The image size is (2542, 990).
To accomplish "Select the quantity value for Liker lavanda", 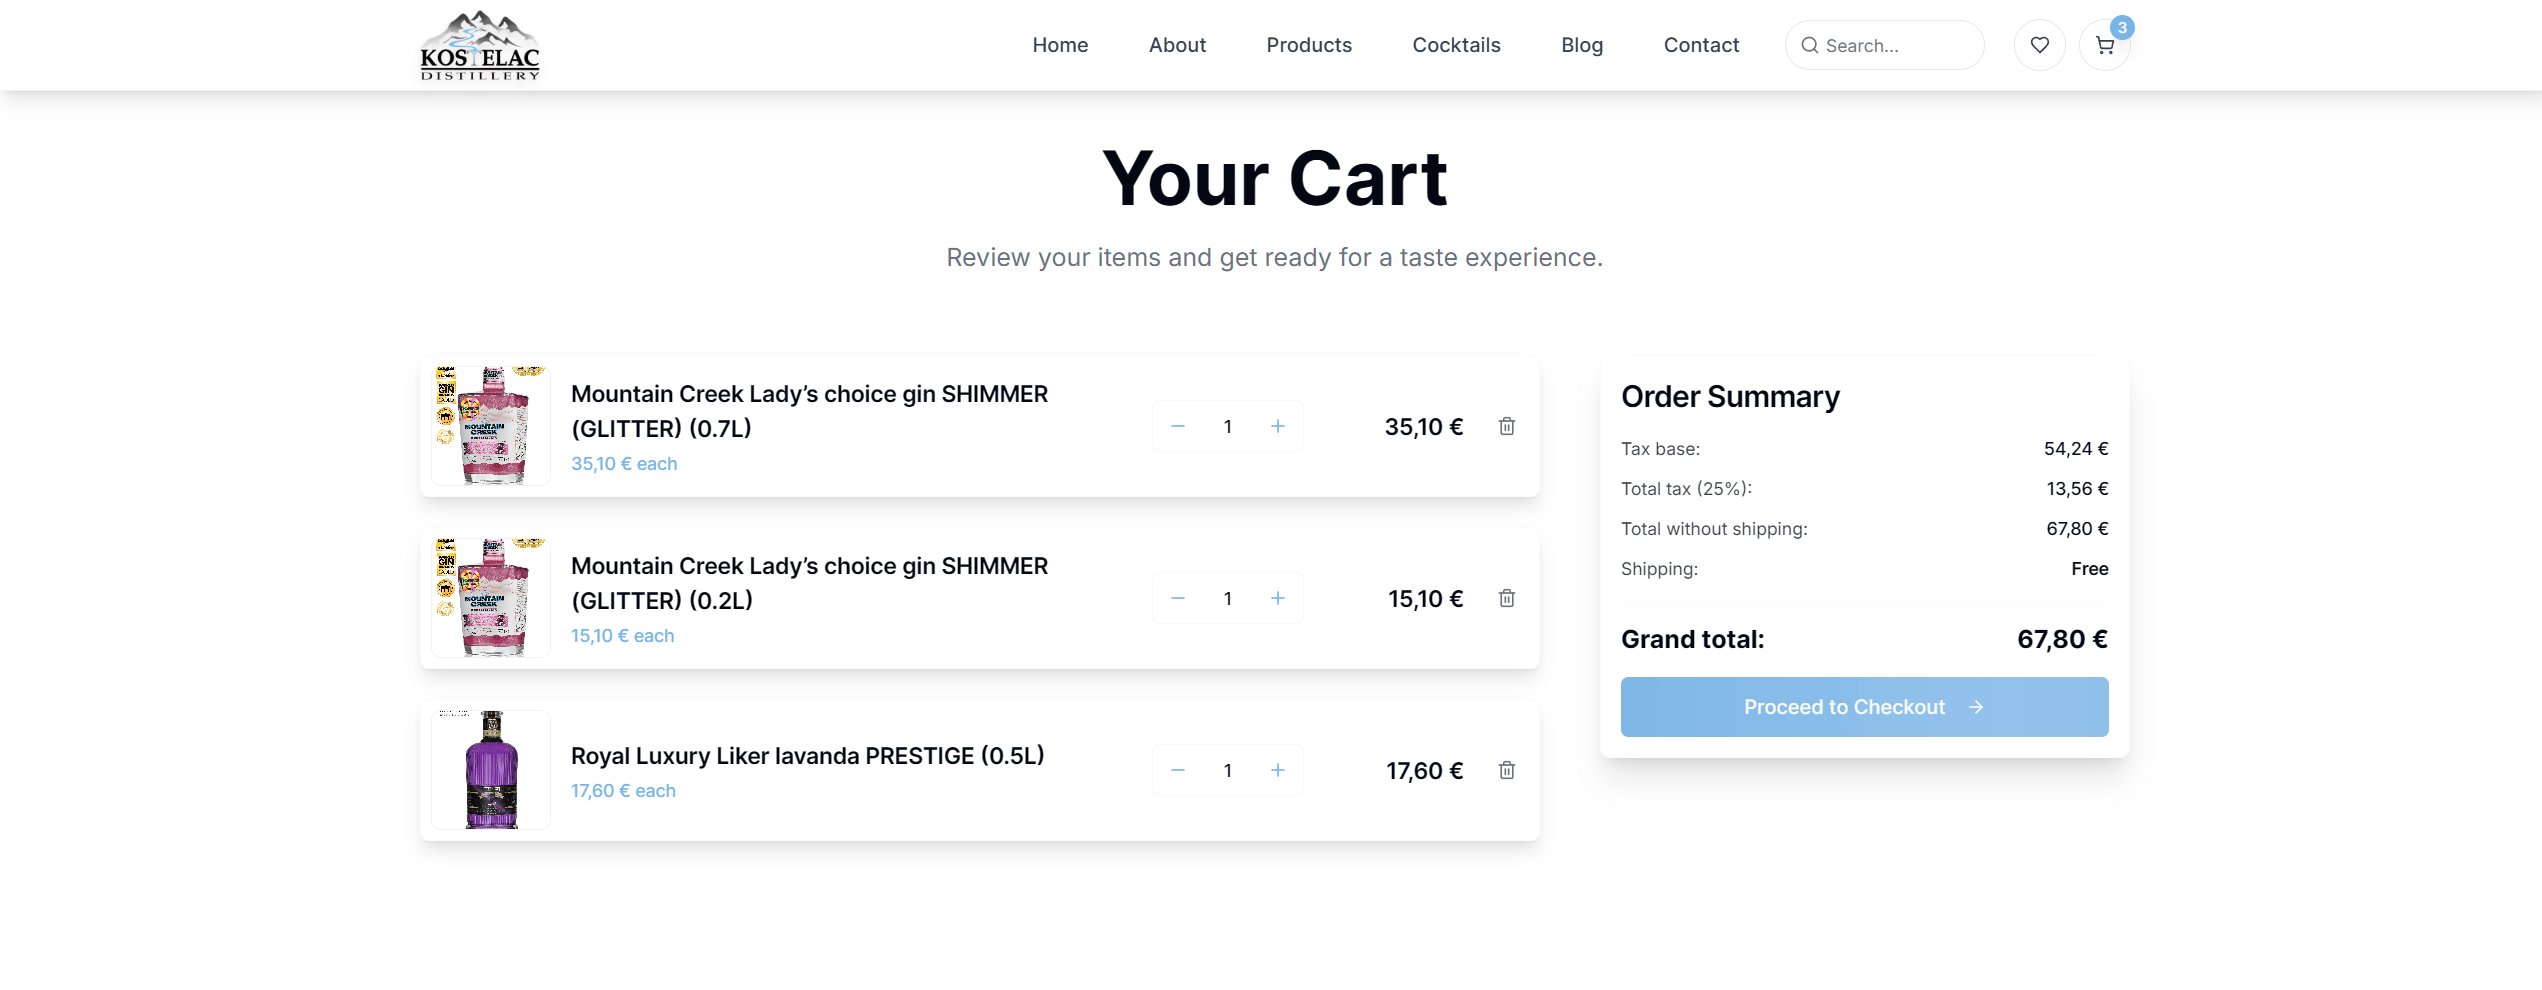I will (x=1228, y=770).
